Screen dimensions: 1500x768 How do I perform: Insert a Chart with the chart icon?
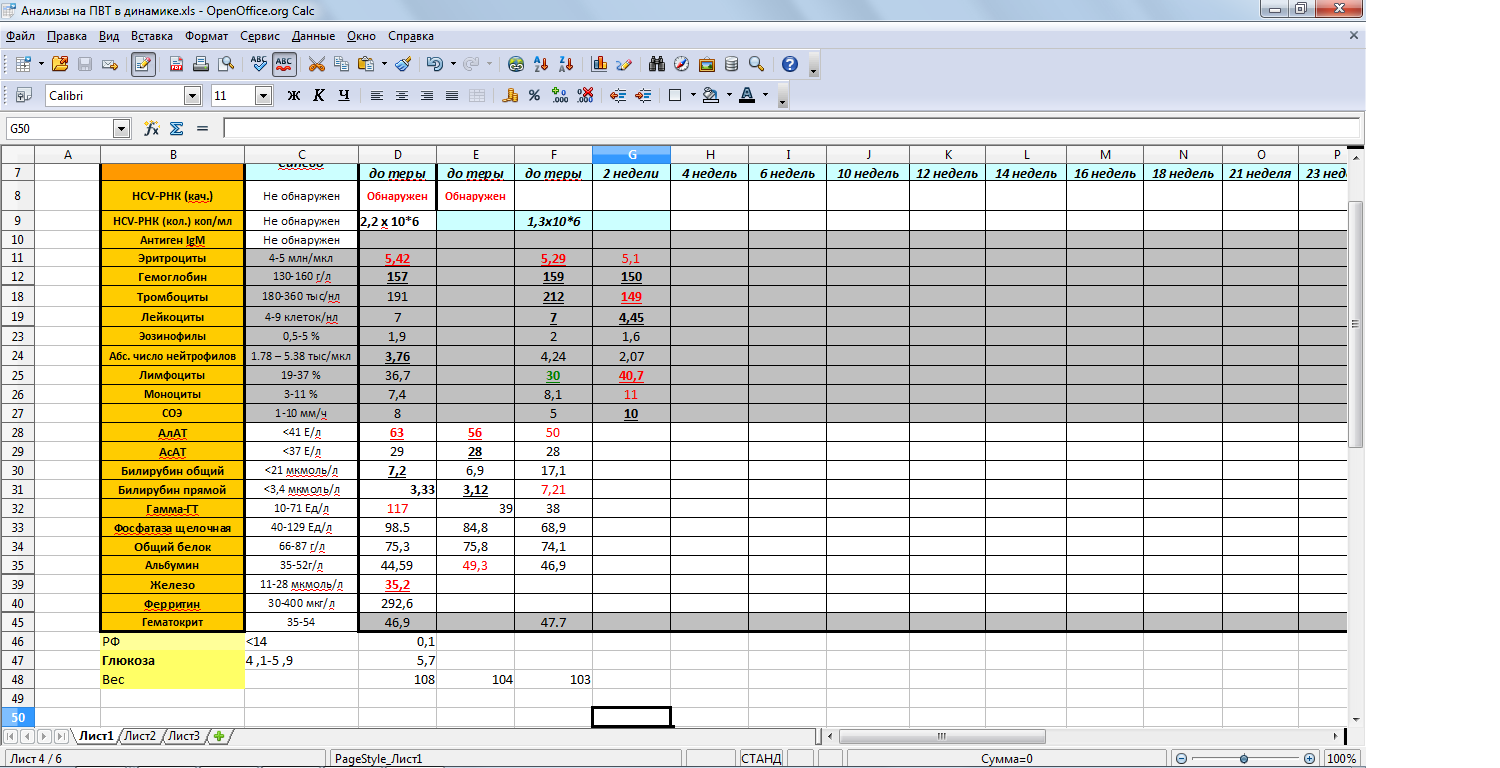(600, 64)
